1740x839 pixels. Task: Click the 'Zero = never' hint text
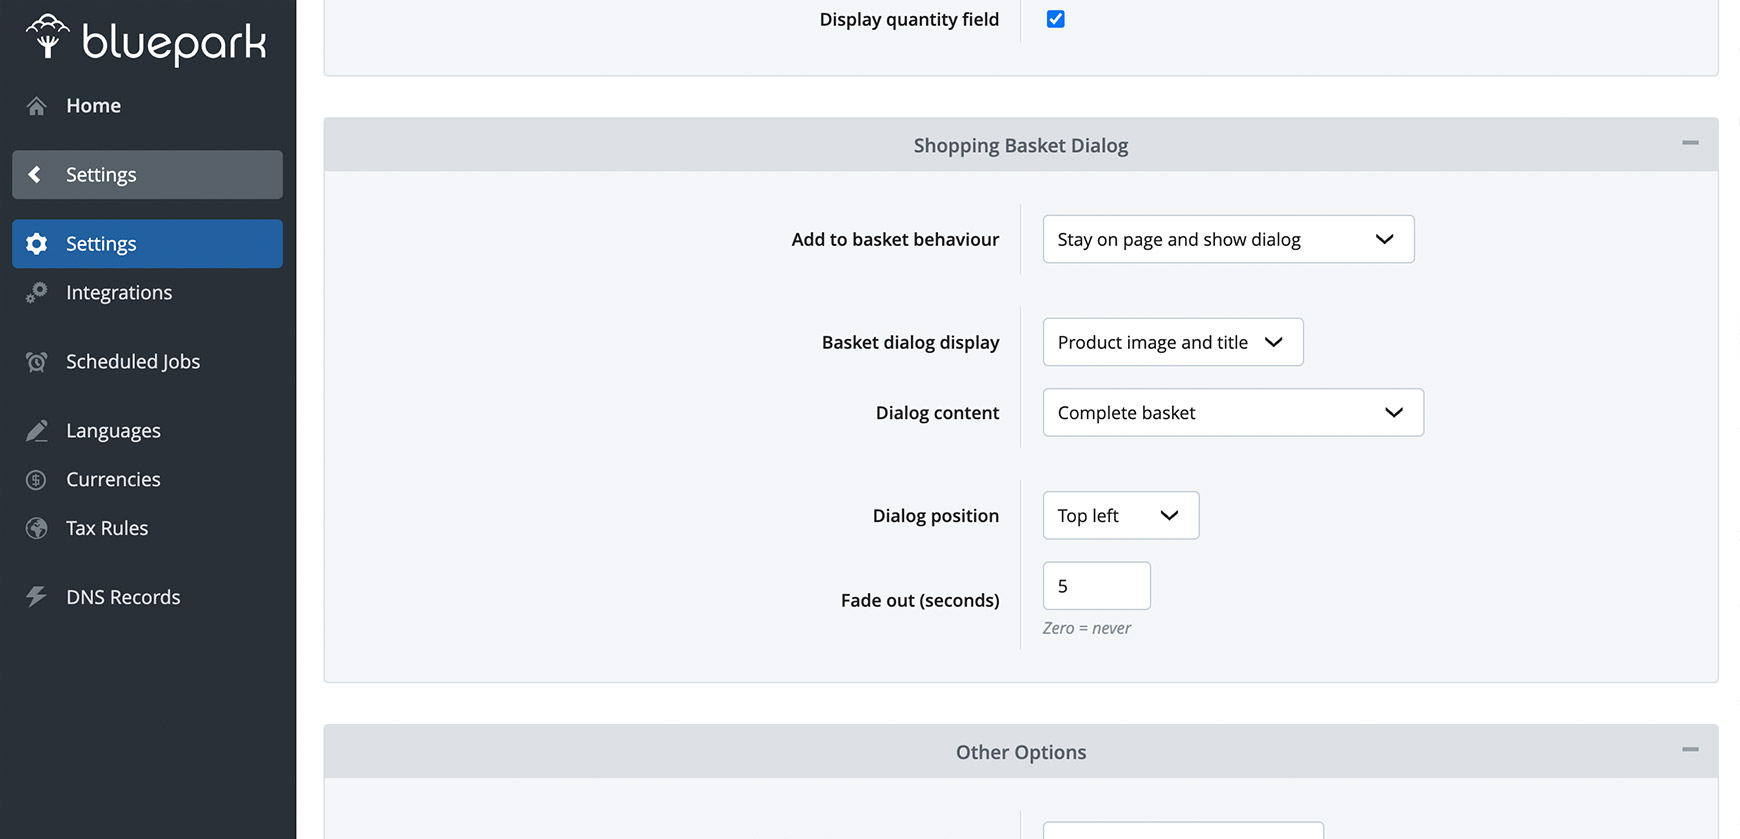coord(1087,628)
